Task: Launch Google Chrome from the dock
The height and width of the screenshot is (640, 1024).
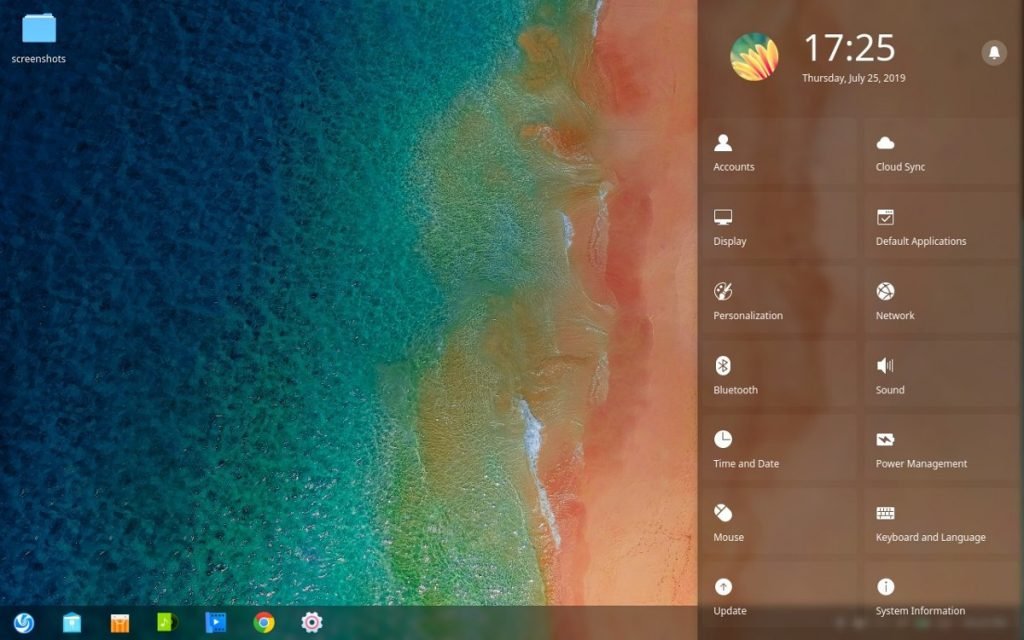Action: (x=264, y=622)
